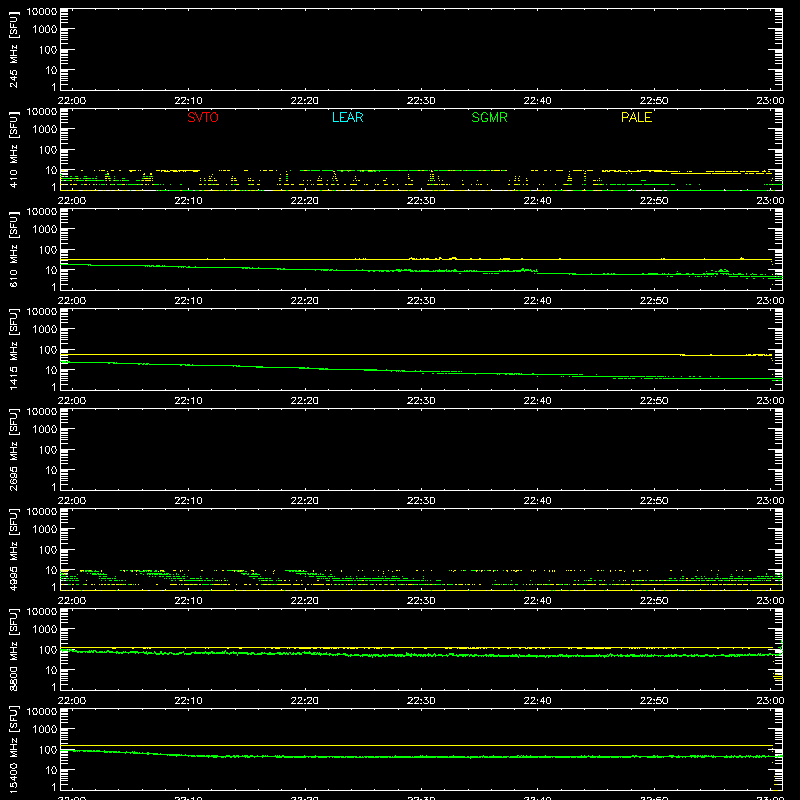Image resolution: width=800 pixels, height=800 pixels.
Task: Select the 410 MHz [SFU] axis title
Action: click(x=14, y=150)
